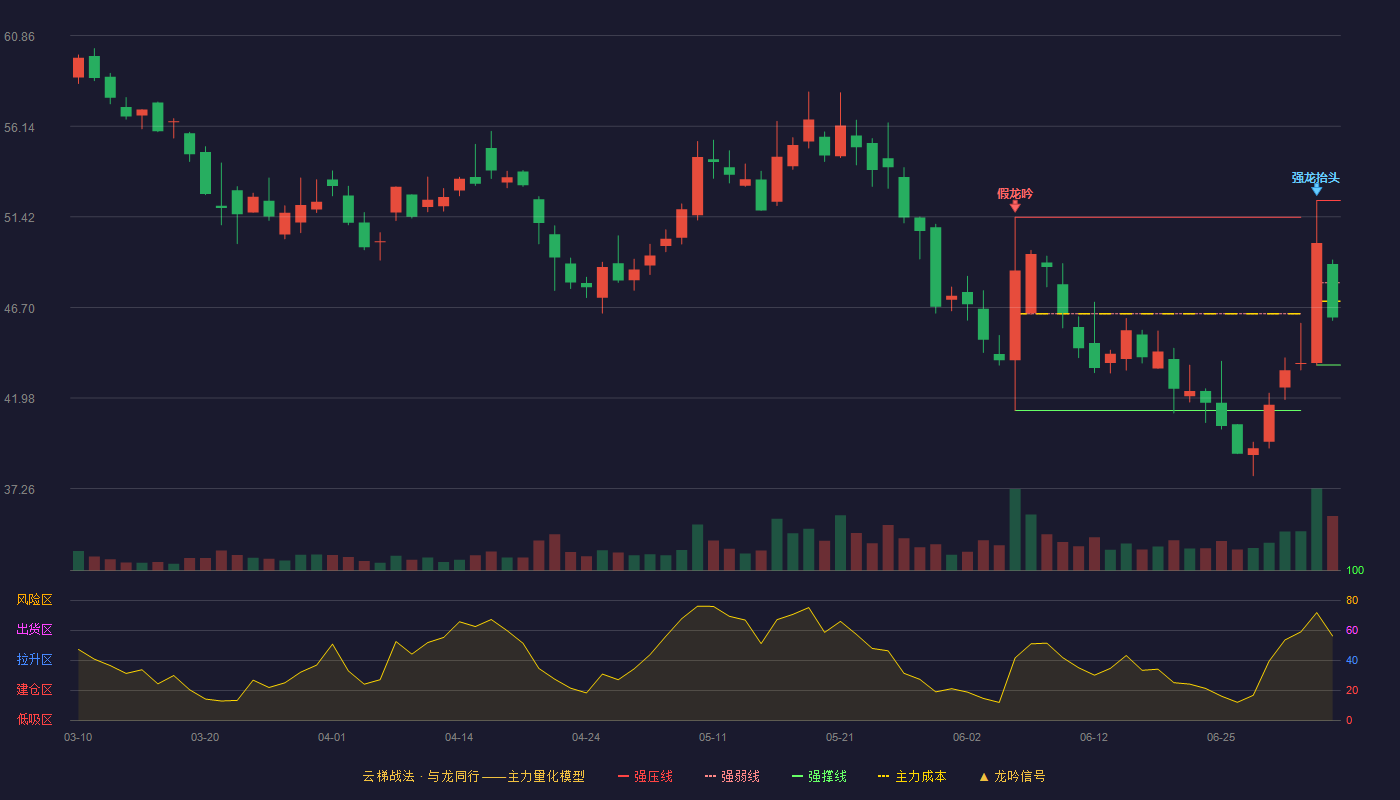The height and width of the screenshot is (800, 1400).
Task: Click the magenta 60 indicator scale value
Action: click(1352, 631)
